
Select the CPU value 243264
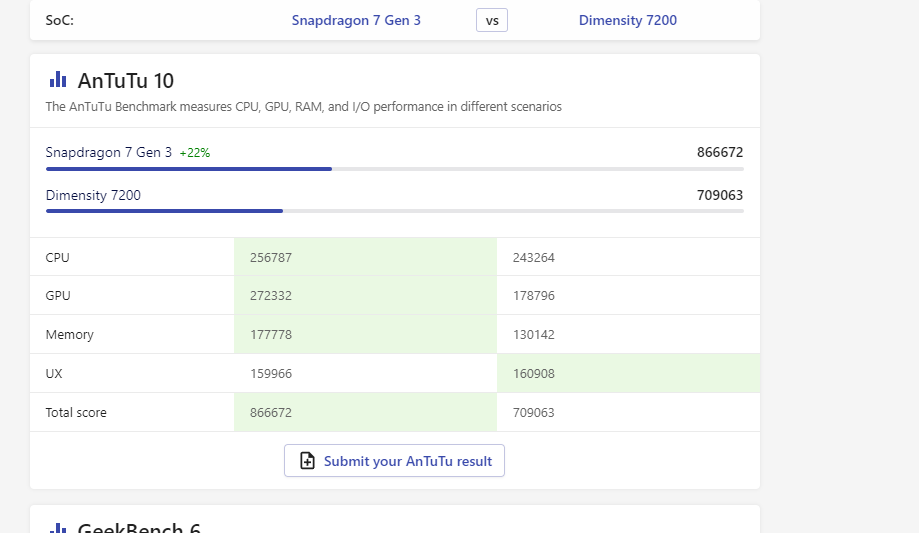pos(533,257)
